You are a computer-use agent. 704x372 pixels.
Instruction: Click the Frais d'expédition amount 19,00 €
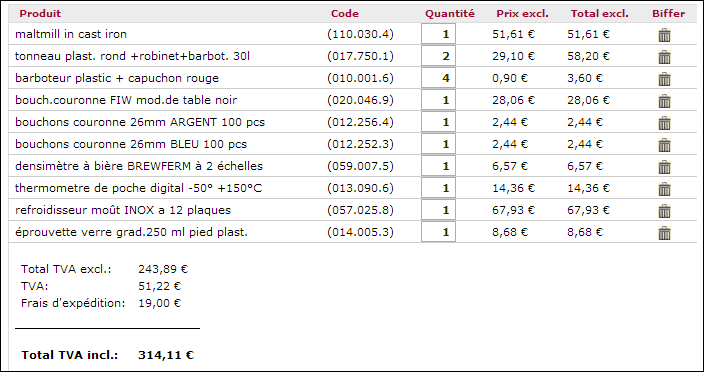tap(159, 303)
